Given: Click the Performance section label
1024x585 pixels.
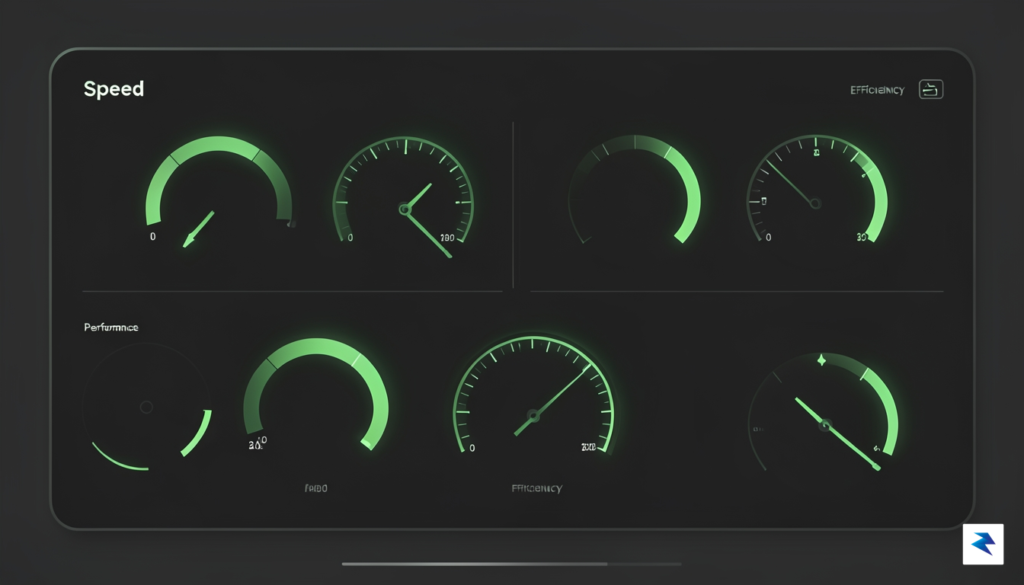Looking at the screenshot, I should [111, 327].
